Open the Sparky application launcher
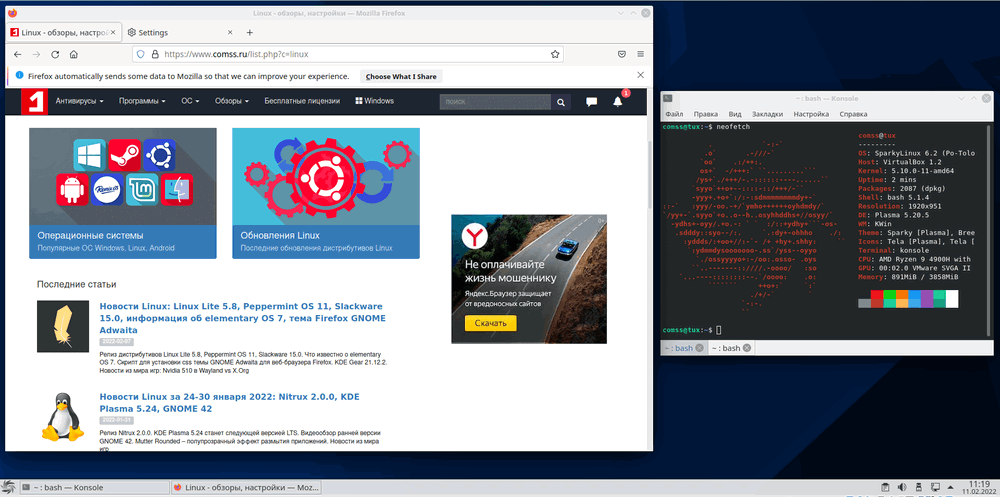The width and height of the screenshot is (1000, 497). point(9,487)
